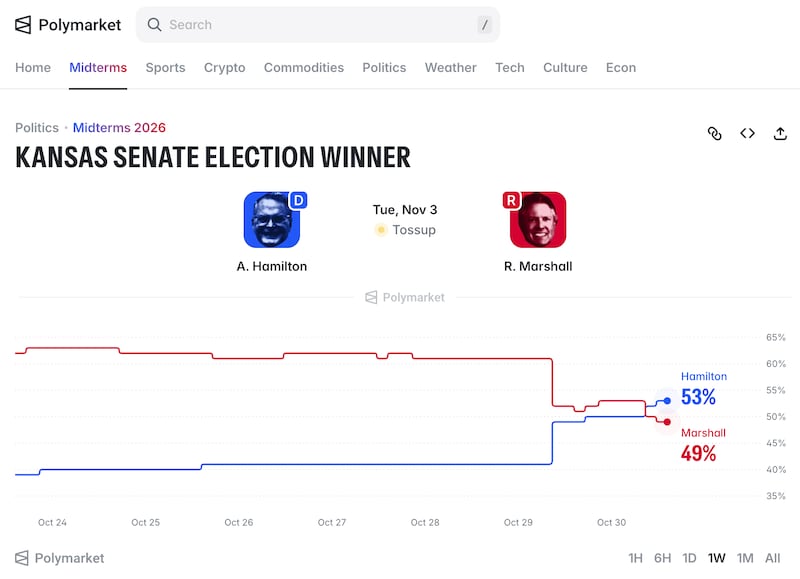Open the embed code brackets icon
This screenshot has height=579, width=800.
point(747,134)
